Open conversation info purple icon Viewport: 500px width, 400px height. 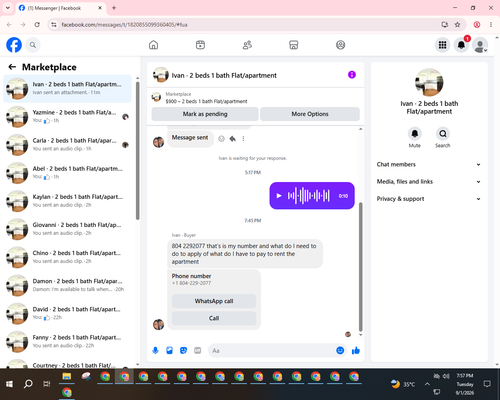(x=352, y=75)
